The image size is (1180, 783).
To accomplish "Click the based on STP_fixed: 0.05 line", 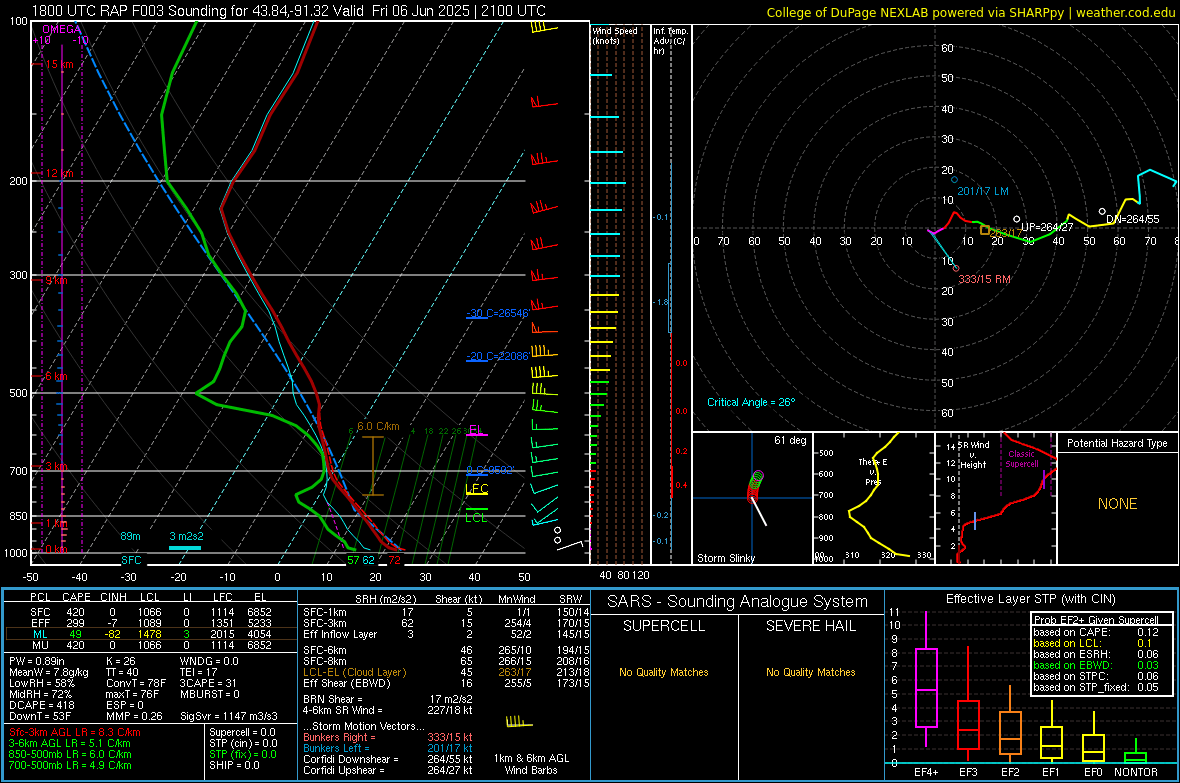I will tap(1096, 687).
